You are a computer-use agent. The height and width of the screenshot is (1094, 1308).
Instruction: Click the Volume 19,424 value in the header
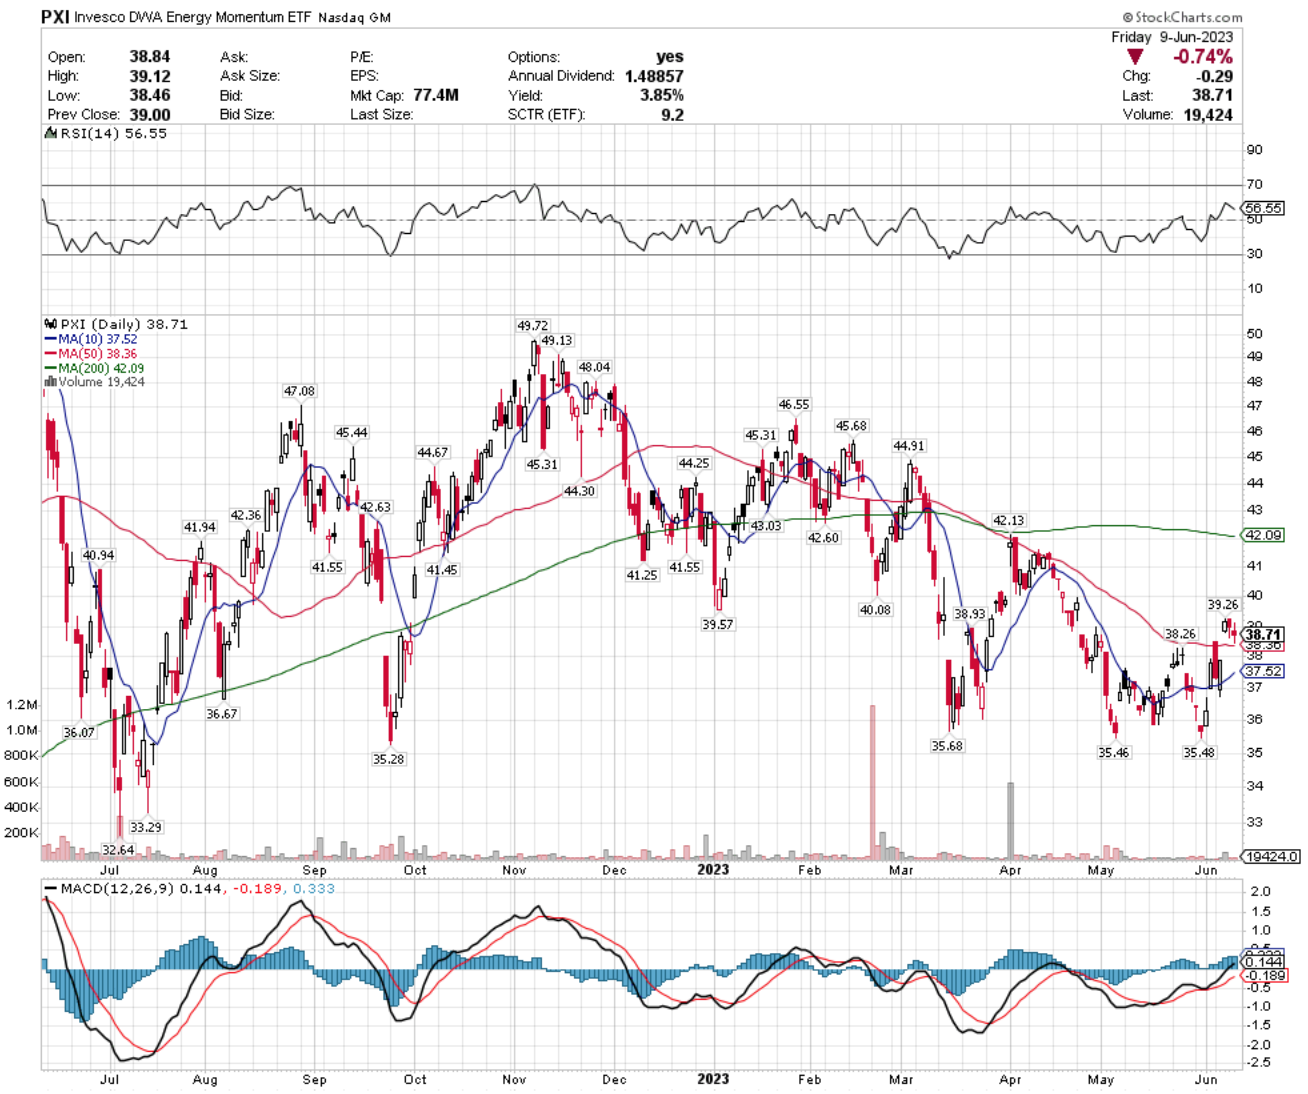click(x=1207, y=115)
